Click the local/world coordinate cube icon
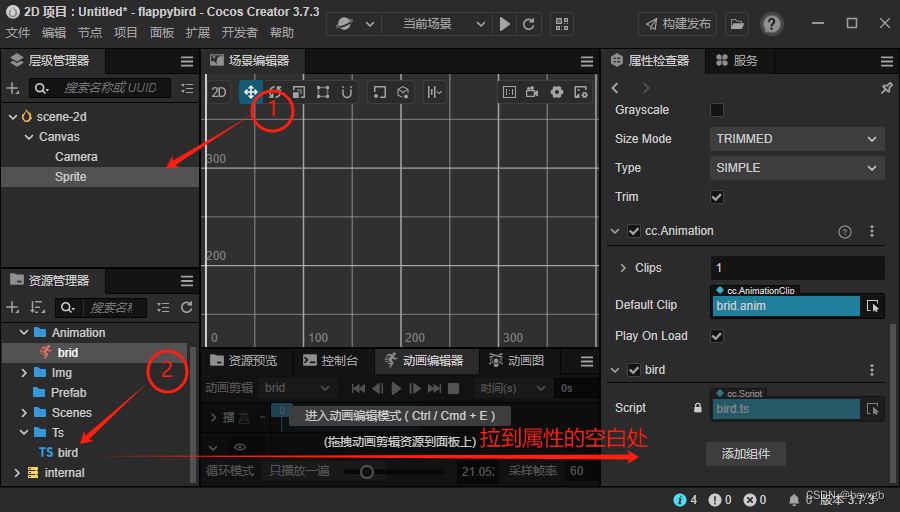 coord(403,92)
